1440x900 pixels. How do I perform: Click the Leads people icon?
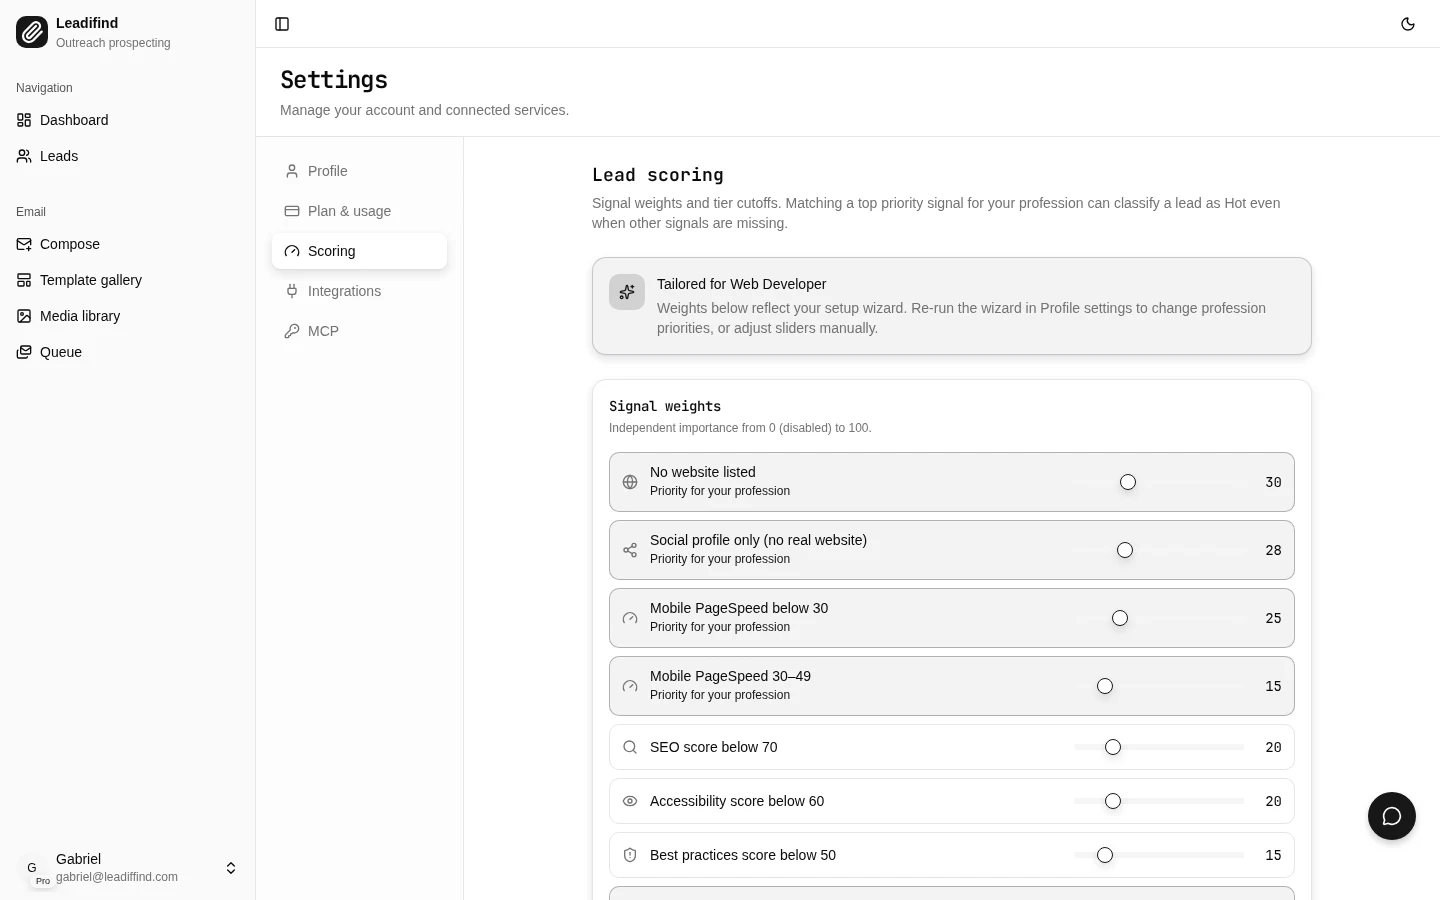pos(24,156)
